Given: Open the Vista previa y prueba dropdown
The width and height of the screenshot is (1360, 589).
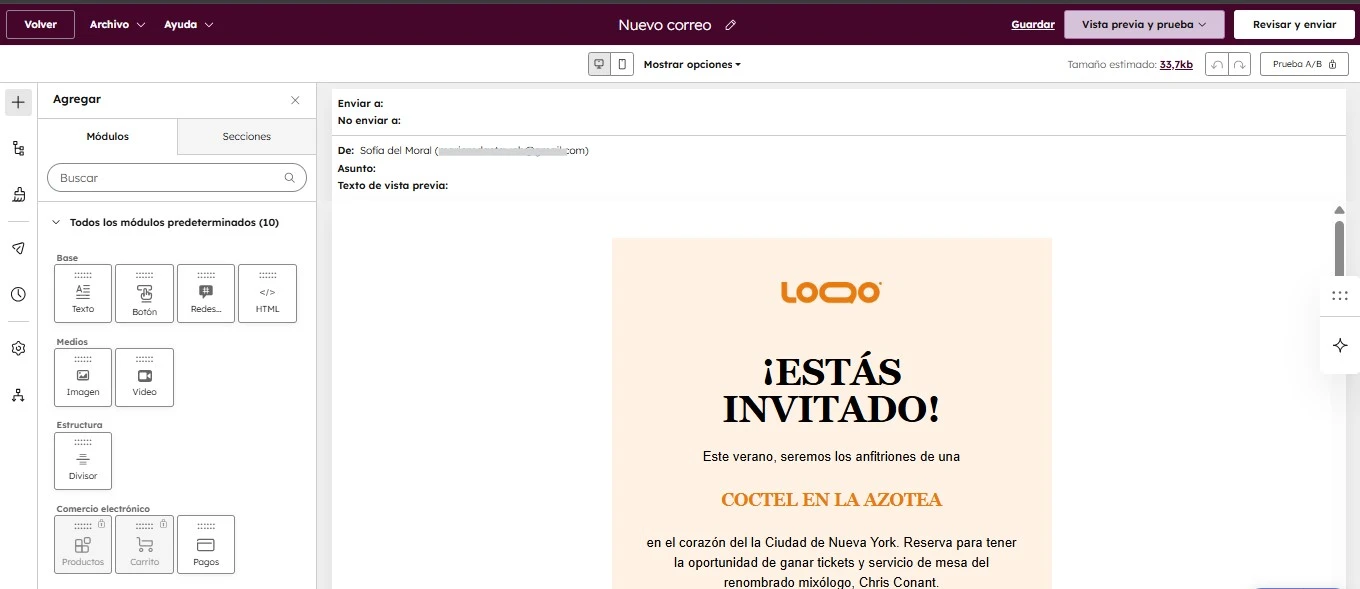Looking at the screenshot, I should 1144,23.
